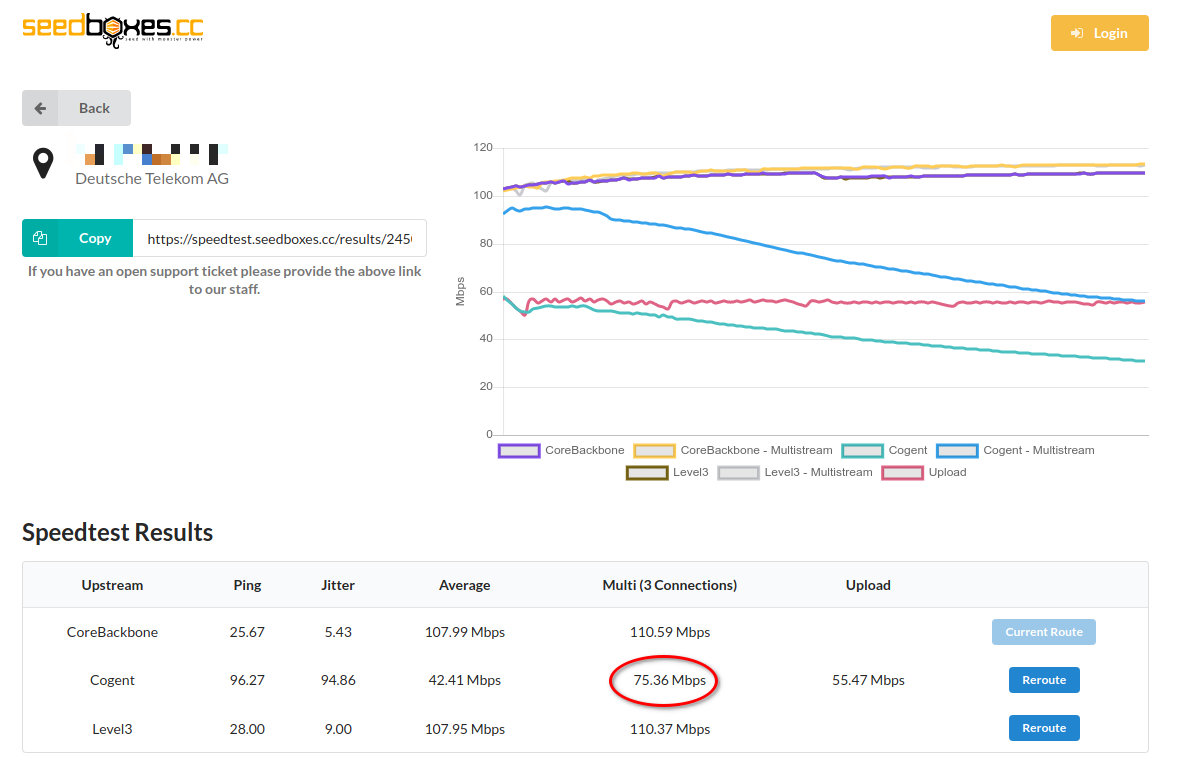Screen dimensions: 1203x767
Task: Click the Average column header
Action: [x=465, y=585]
